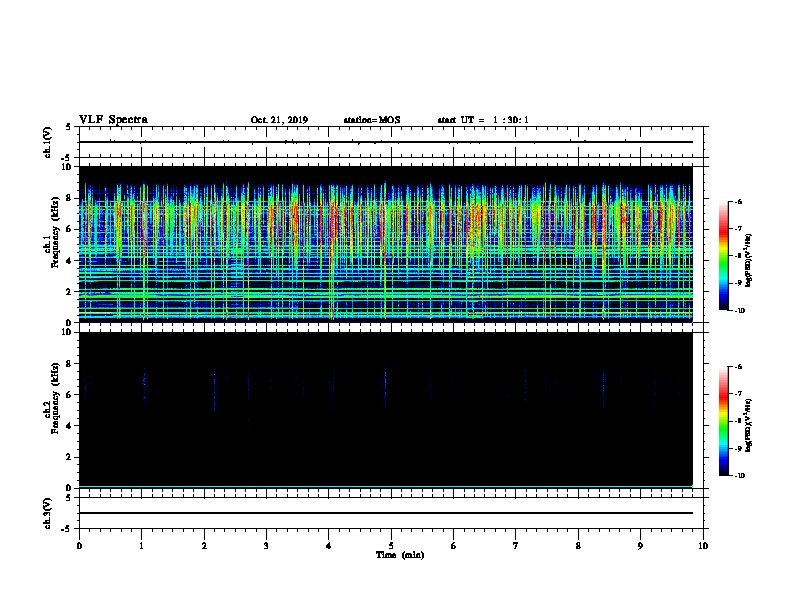Click the color scale bar beside the ch.1 spectrogram
792x612 pixels.
tap(723, 256)
